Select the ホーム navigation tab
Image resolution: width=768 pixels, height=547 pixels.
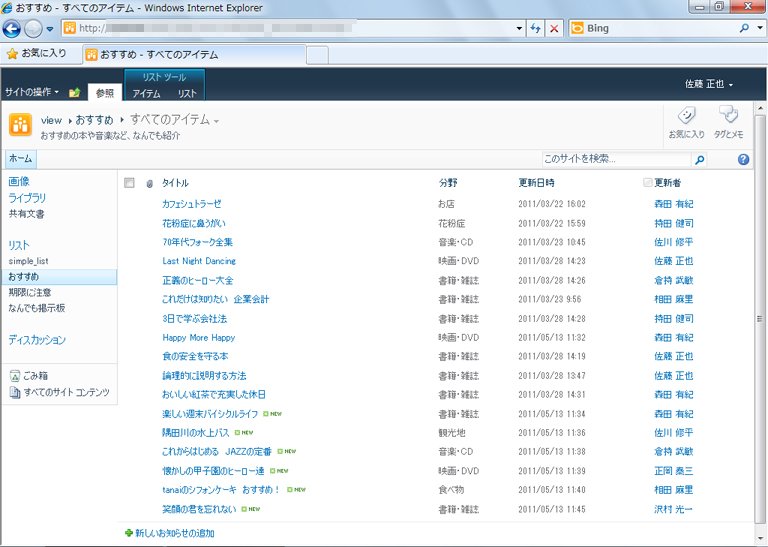click(21, 159)
